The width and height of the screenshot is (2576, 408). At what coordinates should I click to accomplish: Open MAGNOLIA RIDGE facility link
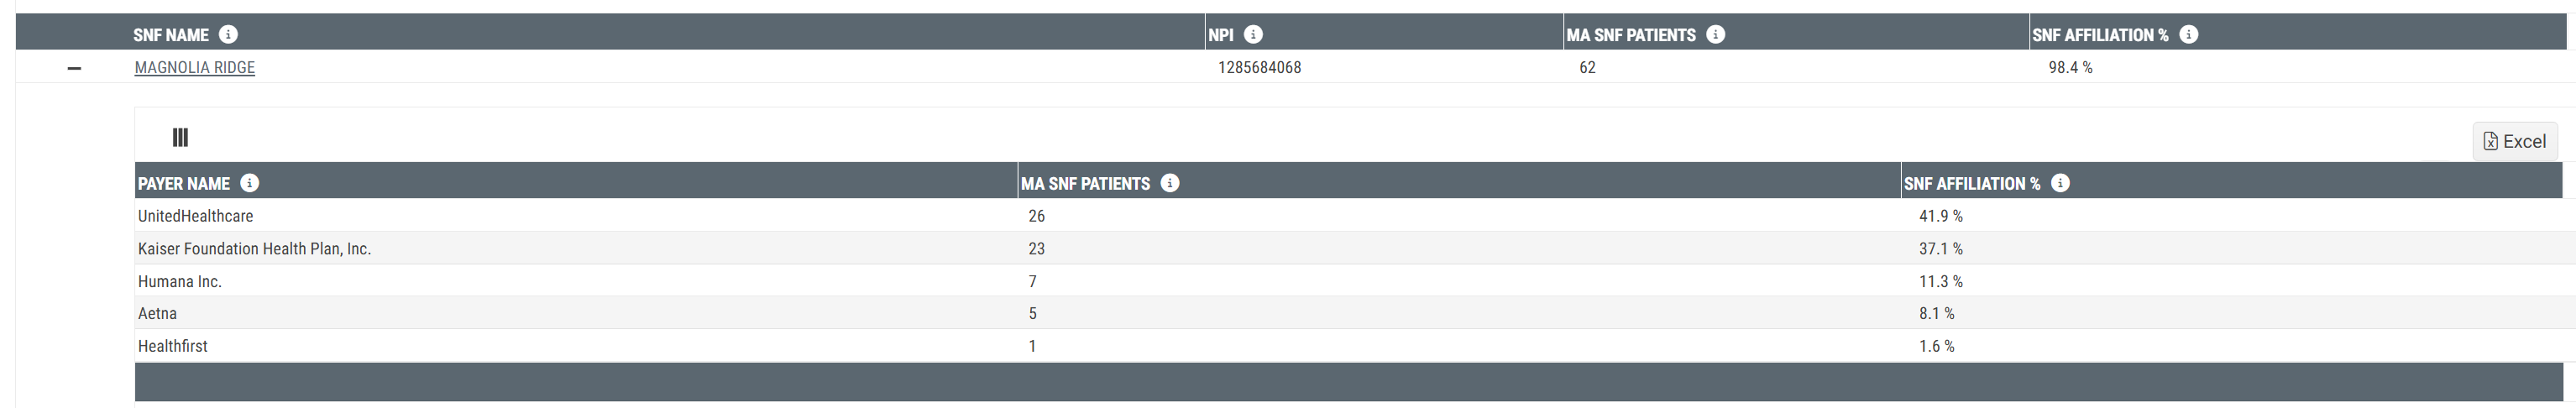click(x=195, y=67)
